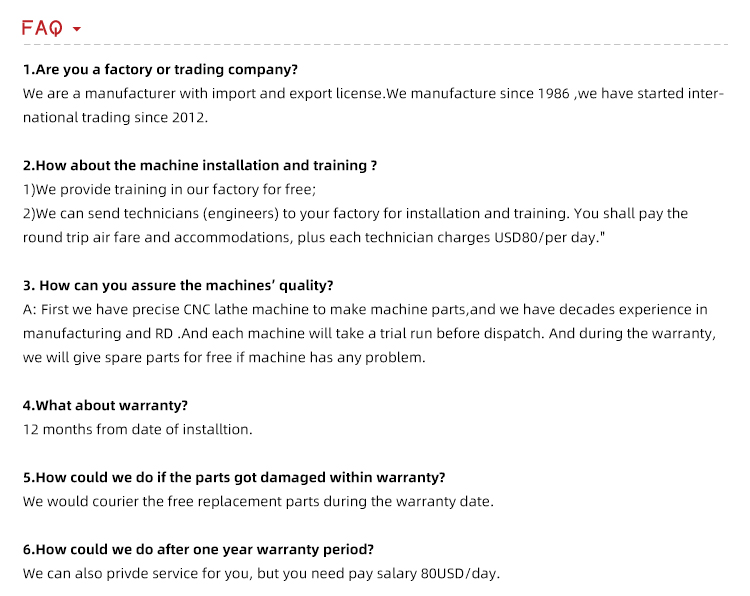Click the line about sending technicians
This screenshot has height=596, width=750.
coord(355,213)
